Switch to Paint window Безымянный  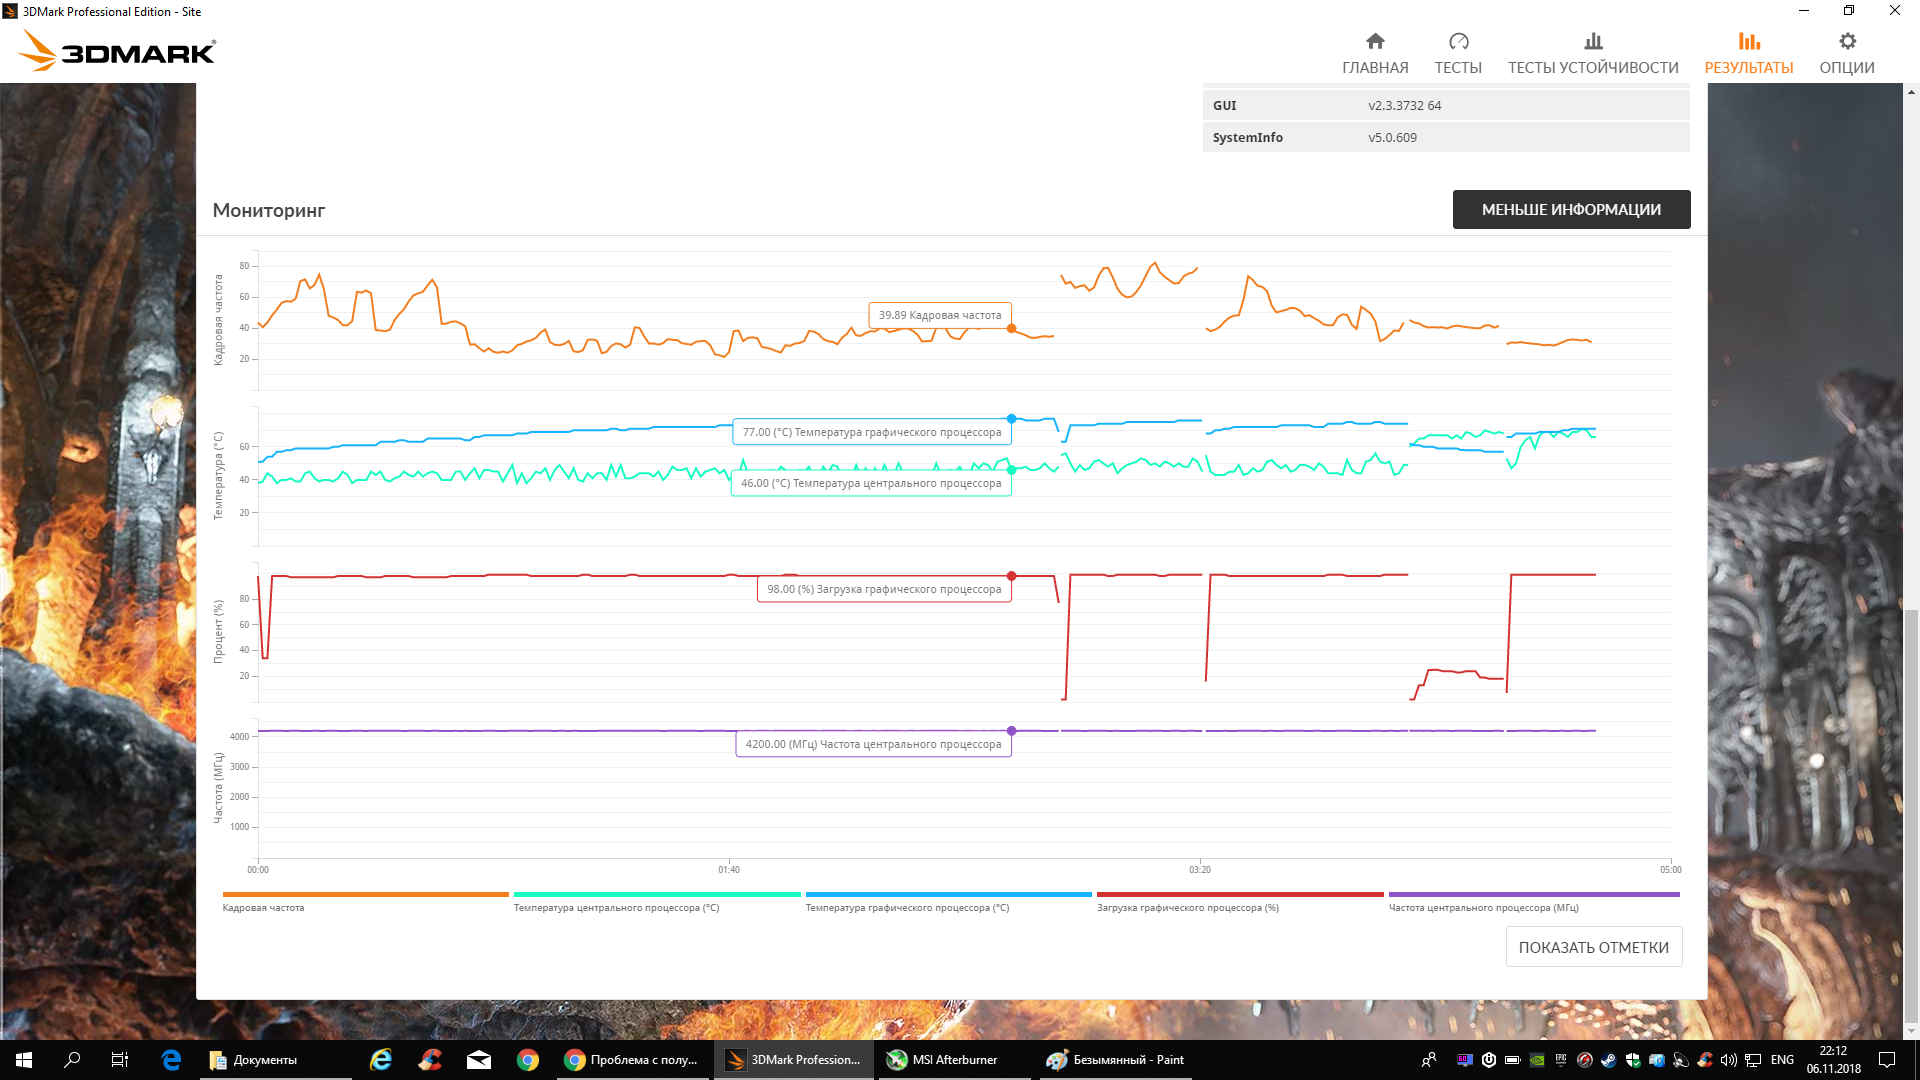click(1115, 1060)
